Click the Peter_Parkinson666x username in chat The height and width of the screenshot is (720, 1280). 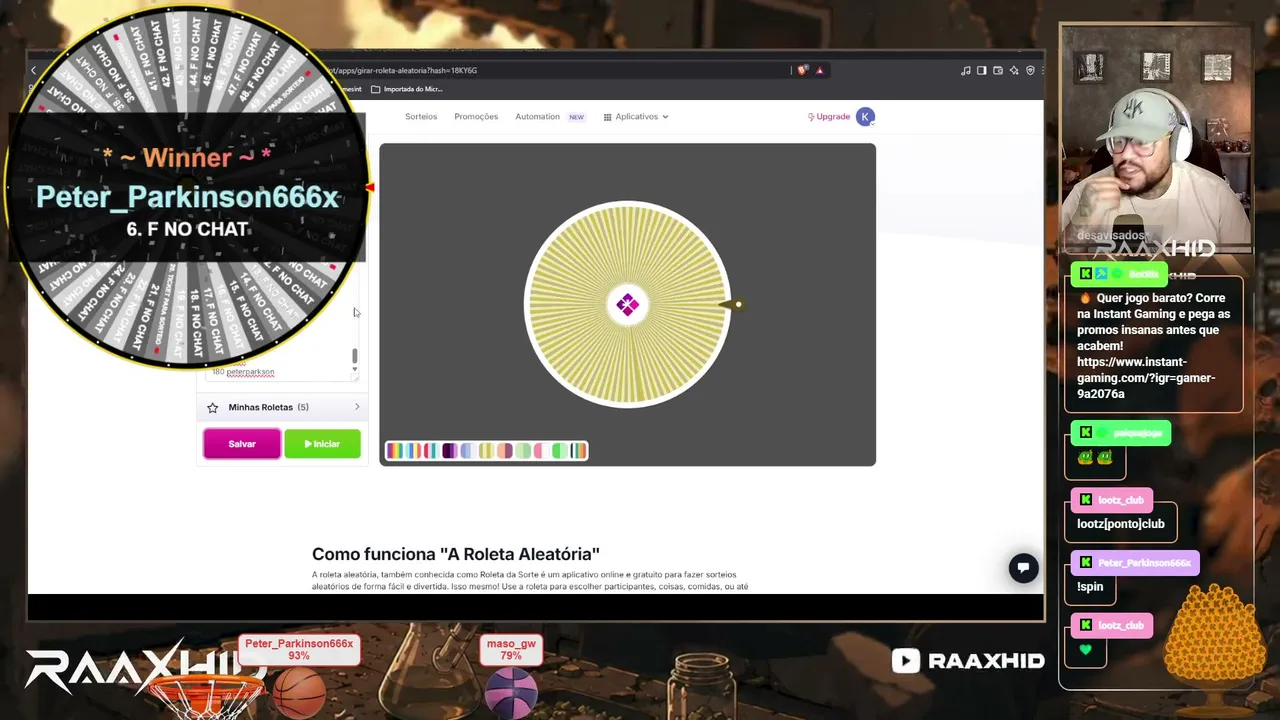[1144, 563]
